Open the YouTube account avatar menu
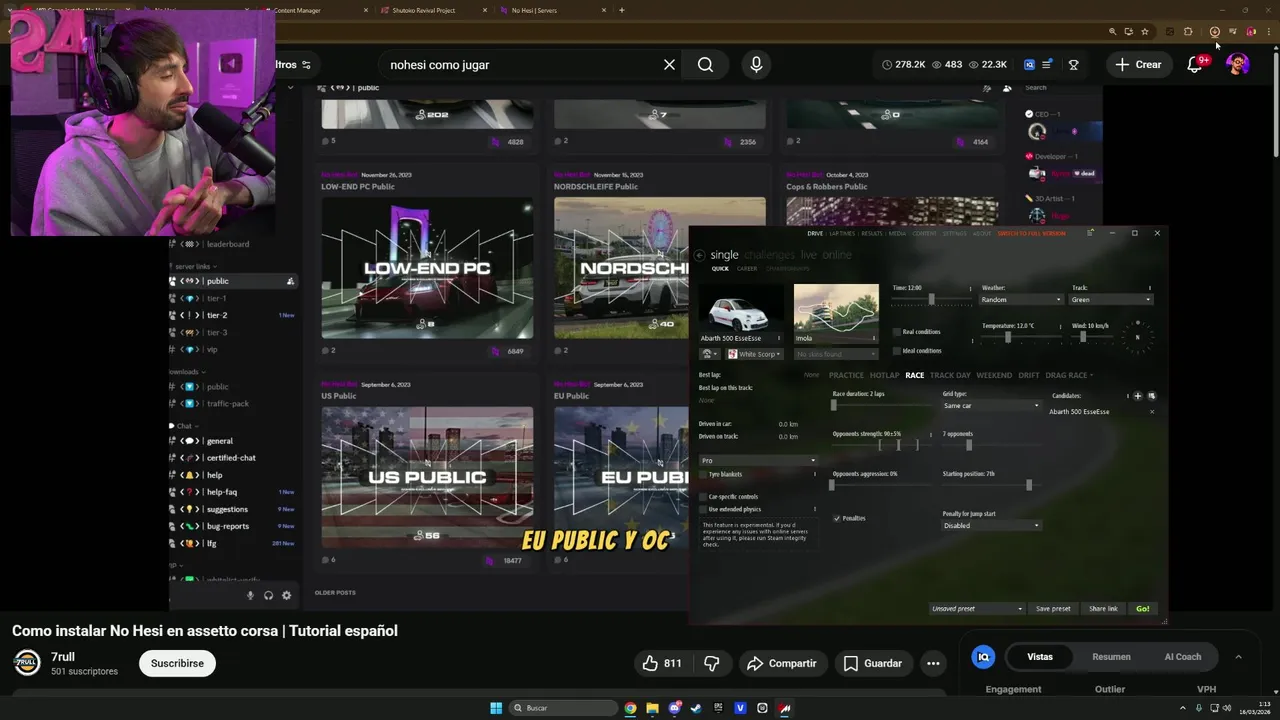This screenshot has height=720, width=1280. [x=1237, y=65]
